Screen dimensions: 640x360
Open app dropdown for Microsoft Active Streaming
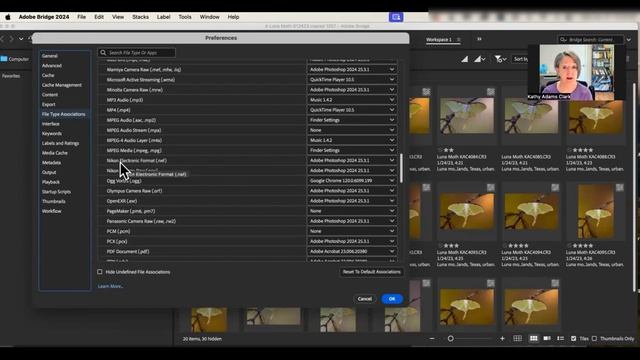(352, 80)
